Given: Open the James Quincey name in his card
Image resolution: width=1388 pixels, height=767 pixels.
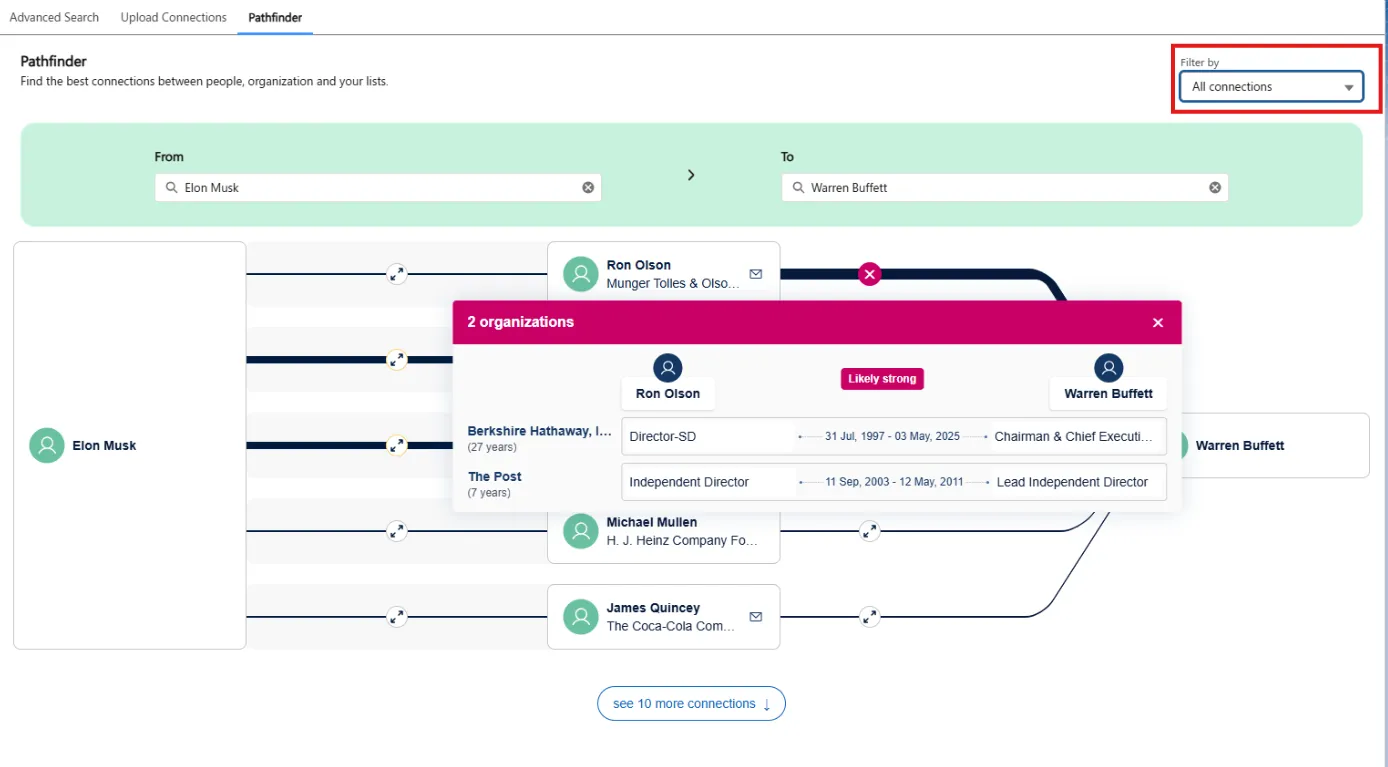Looking at the screenshot, I should (x=653, y=608).
